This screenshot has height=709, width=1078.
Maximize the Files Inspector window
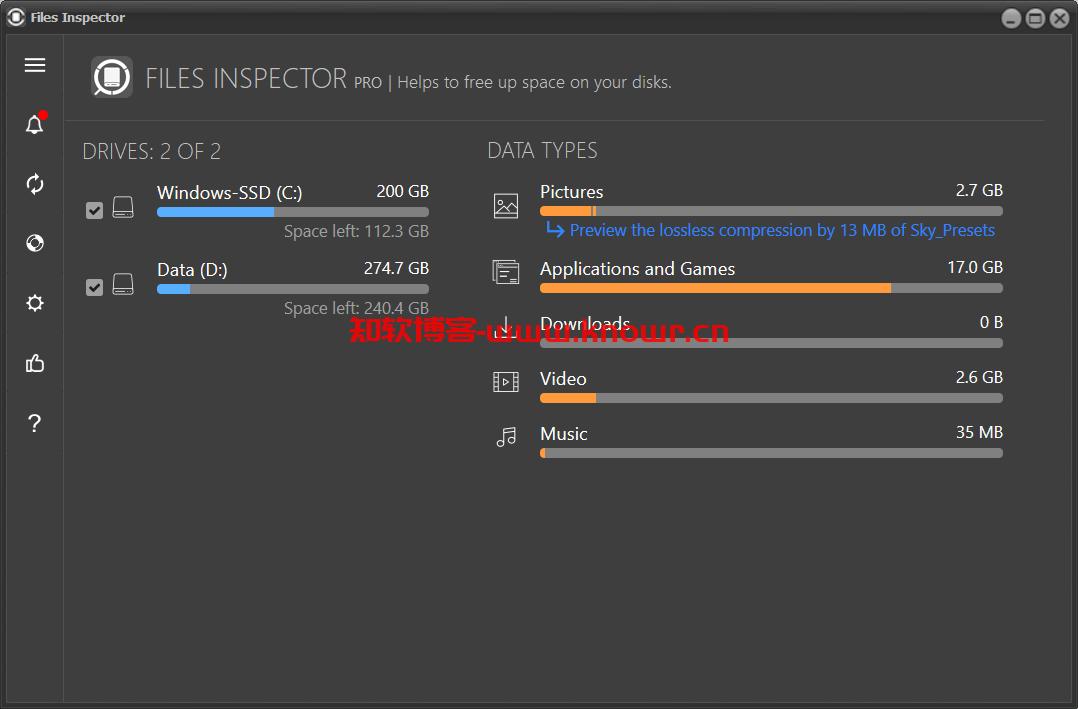pos(1035,18)
